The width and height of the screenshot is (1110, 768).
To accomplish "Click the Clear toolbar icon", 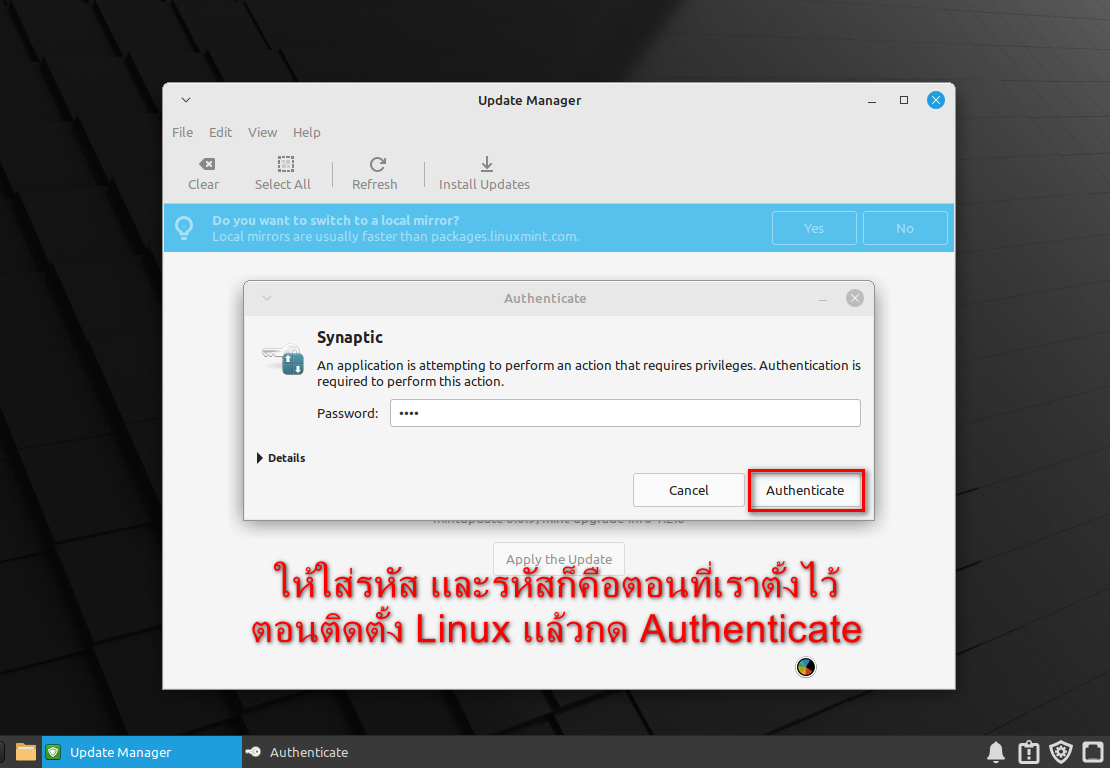I will (x=205, y=164).
